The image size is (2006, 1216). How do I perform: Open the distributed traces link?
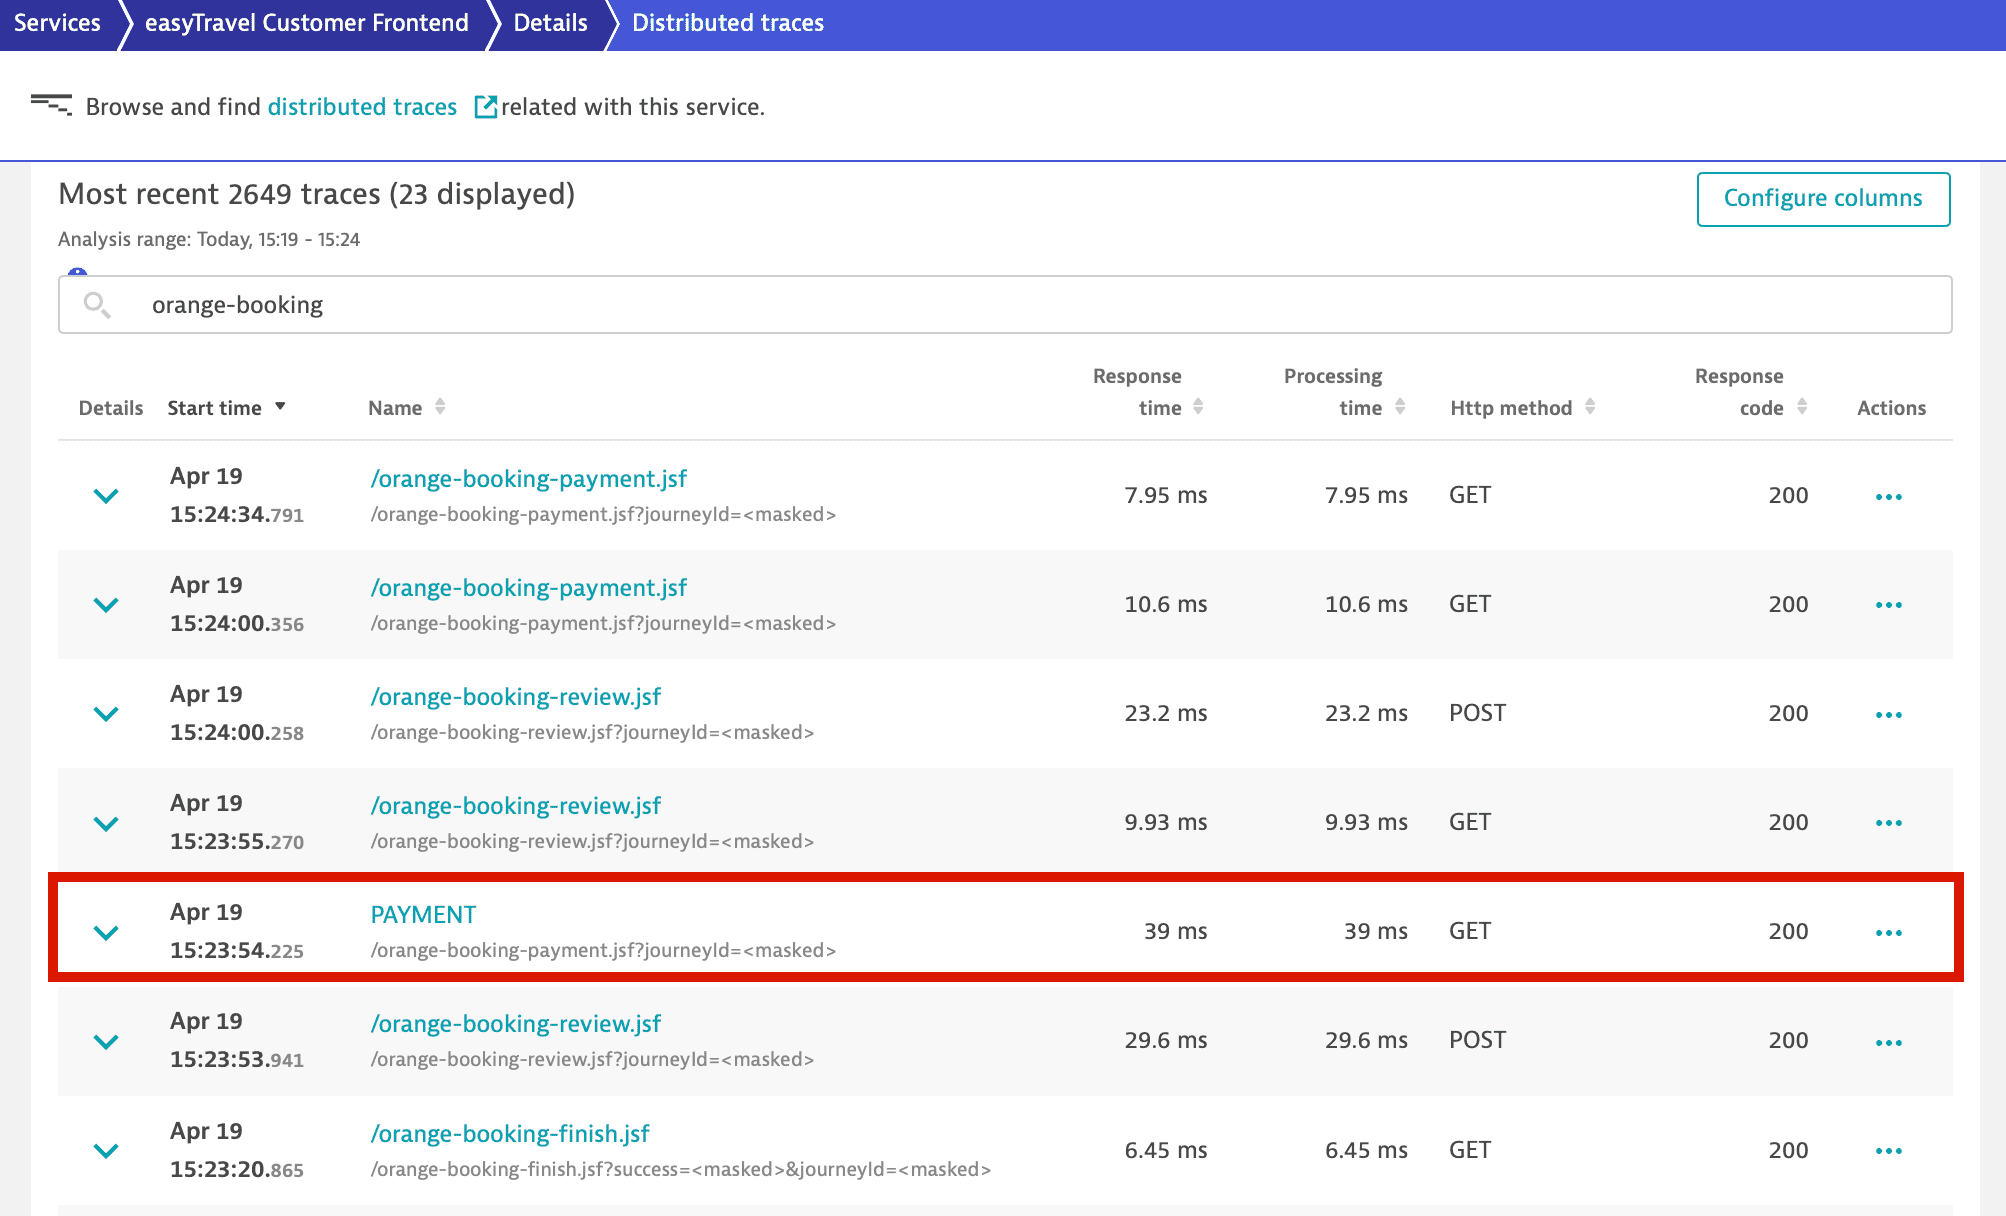click(362, 107)
